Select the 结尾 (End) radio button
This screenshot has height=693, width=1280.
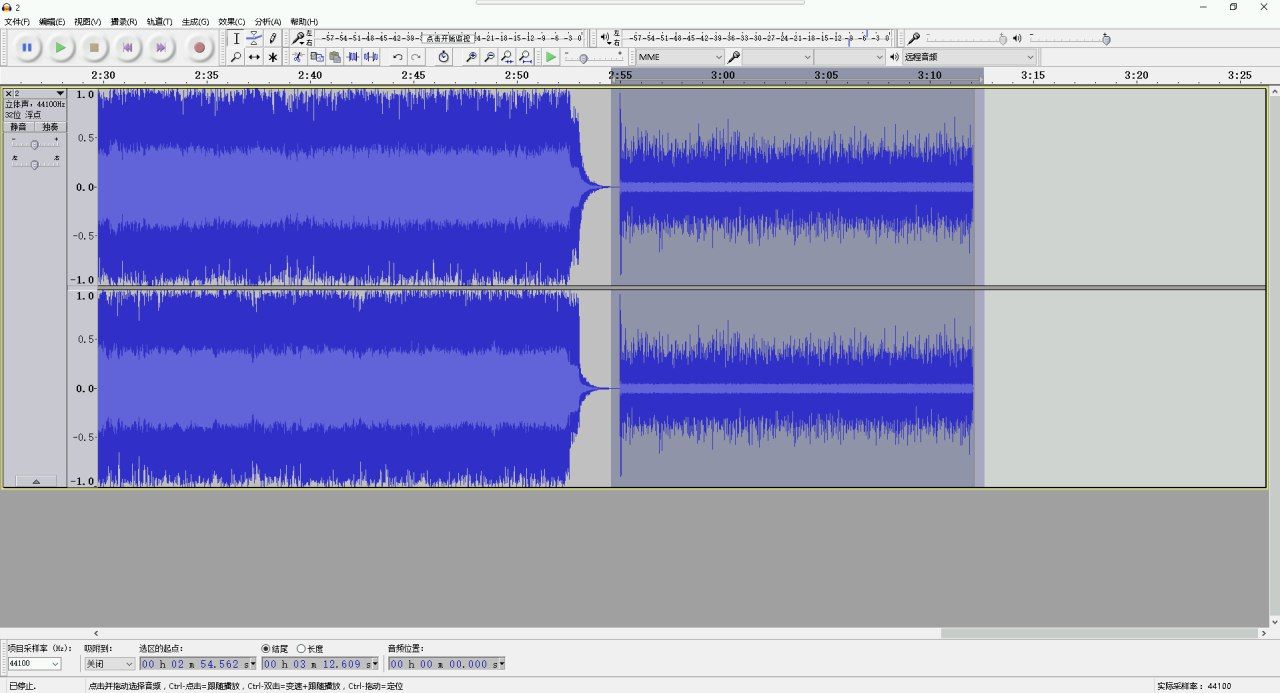click(266, 649)
